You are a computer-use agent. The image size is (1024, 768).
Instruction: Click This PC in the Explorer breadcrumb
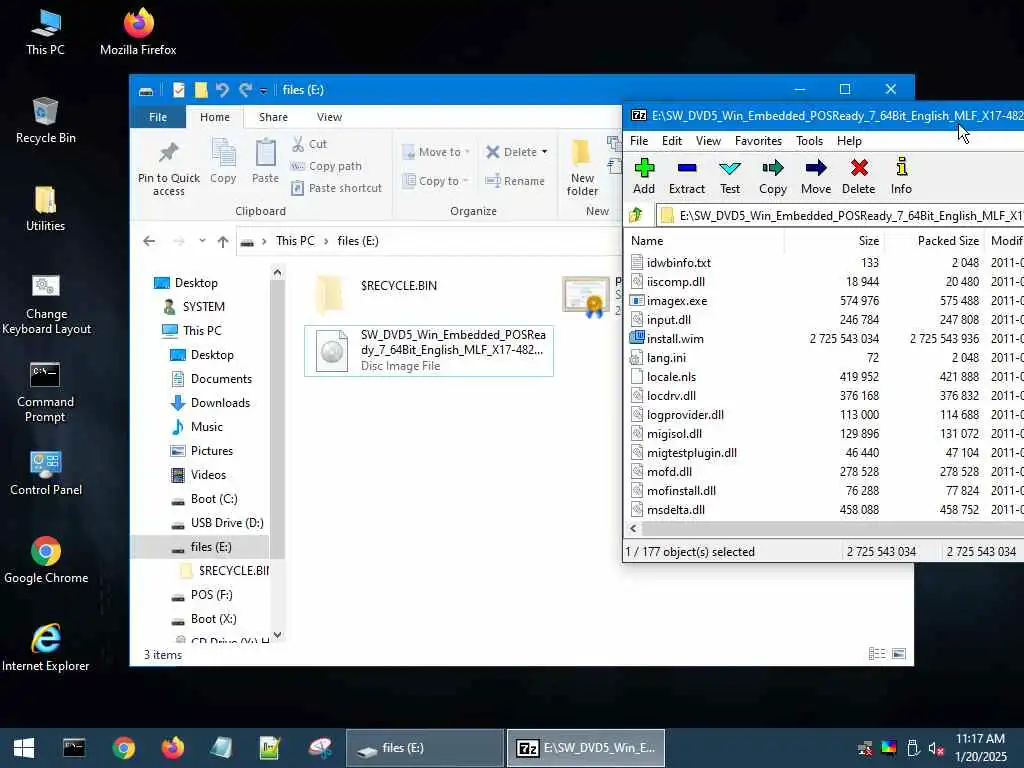pyautogui.click(x=295, y=241)
